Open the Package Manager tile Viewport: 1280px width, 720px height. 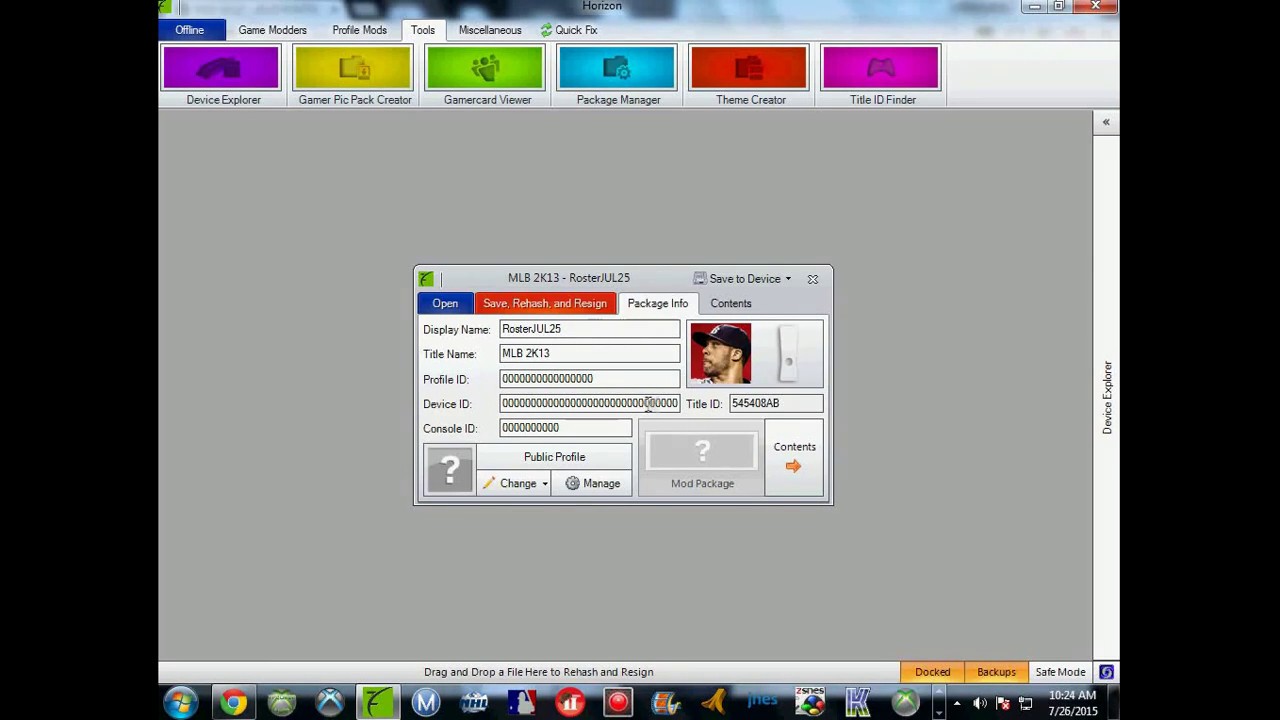click(618, 76)
